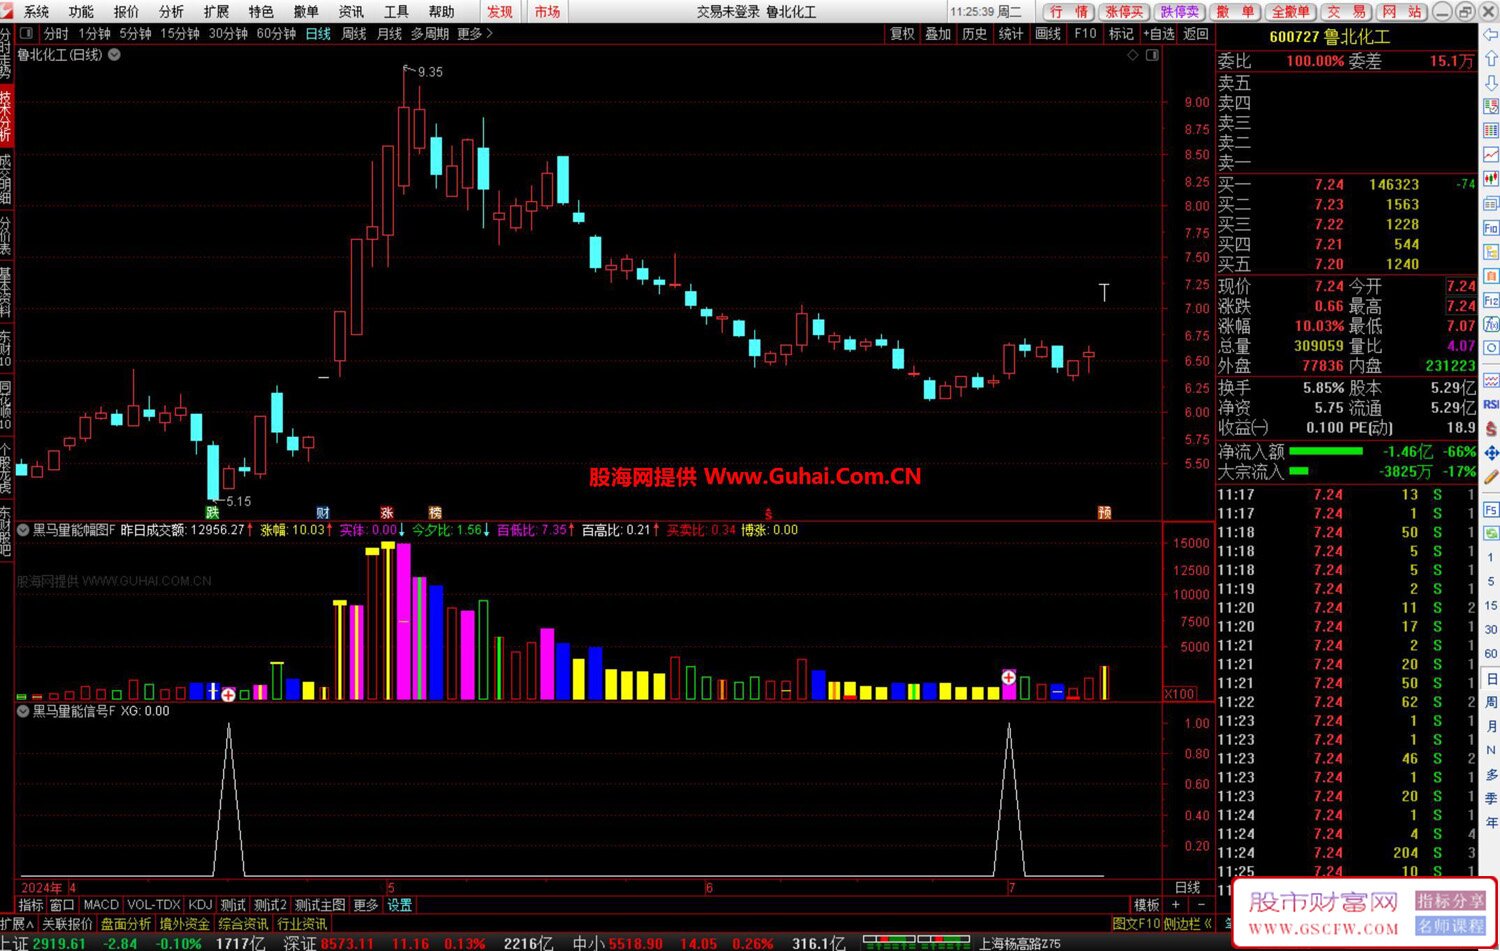Click the blue move-arrows icon in right sidebar
Viewport: 1500px width, 951px height.
(x=1490, y=453)
